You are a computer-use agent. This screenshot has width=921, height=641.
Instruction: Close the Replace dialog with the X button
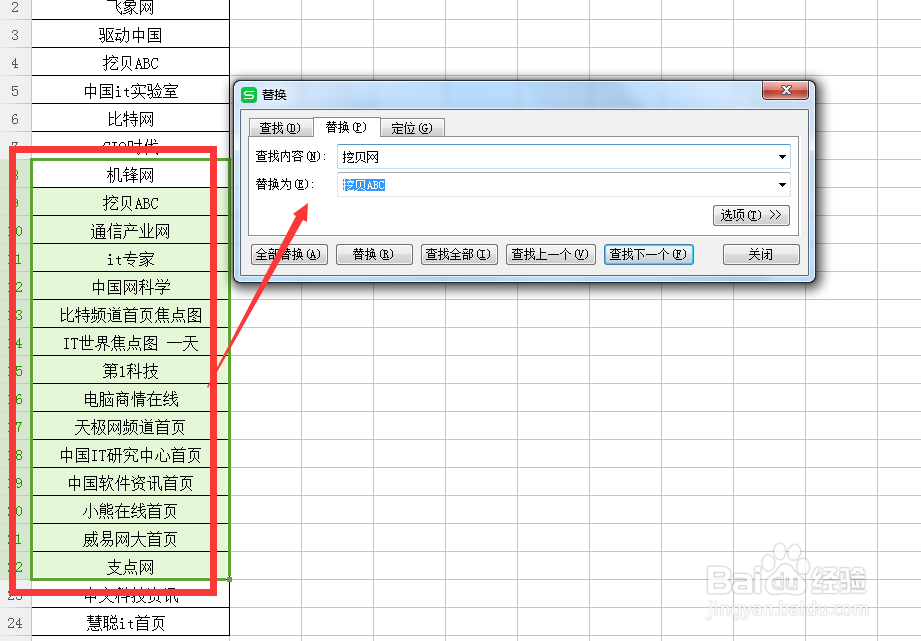[785, 90]
